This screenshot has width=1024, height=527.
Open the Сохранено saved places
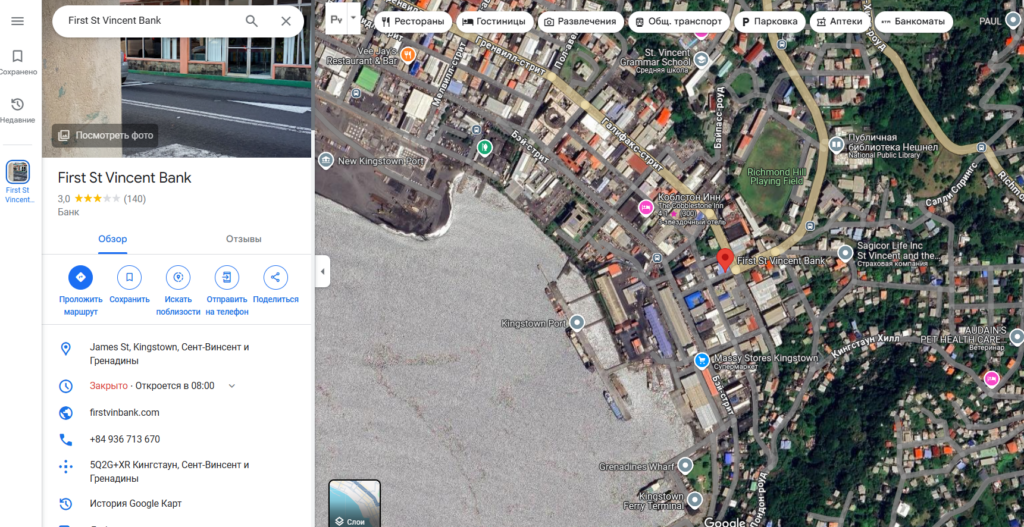coord(18,62)
